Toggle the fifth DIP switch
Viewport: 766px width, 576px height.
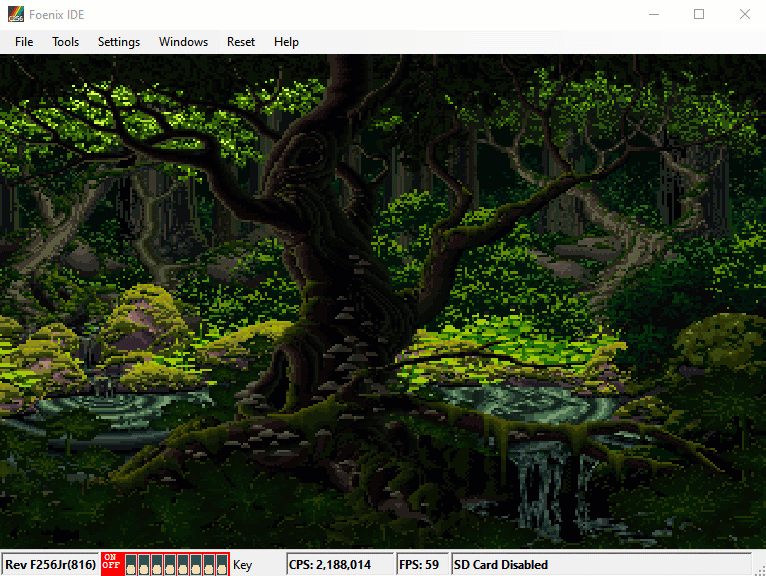tap(183, 564)
